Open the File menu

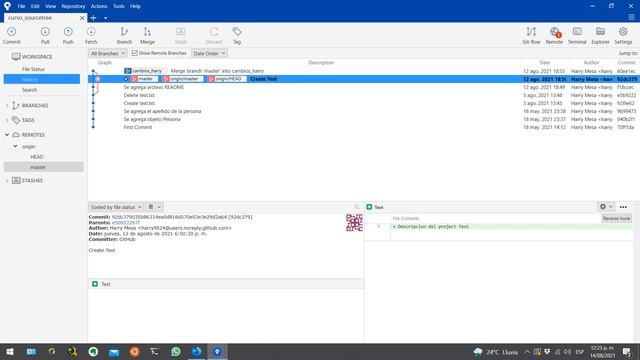click(21, 6)
